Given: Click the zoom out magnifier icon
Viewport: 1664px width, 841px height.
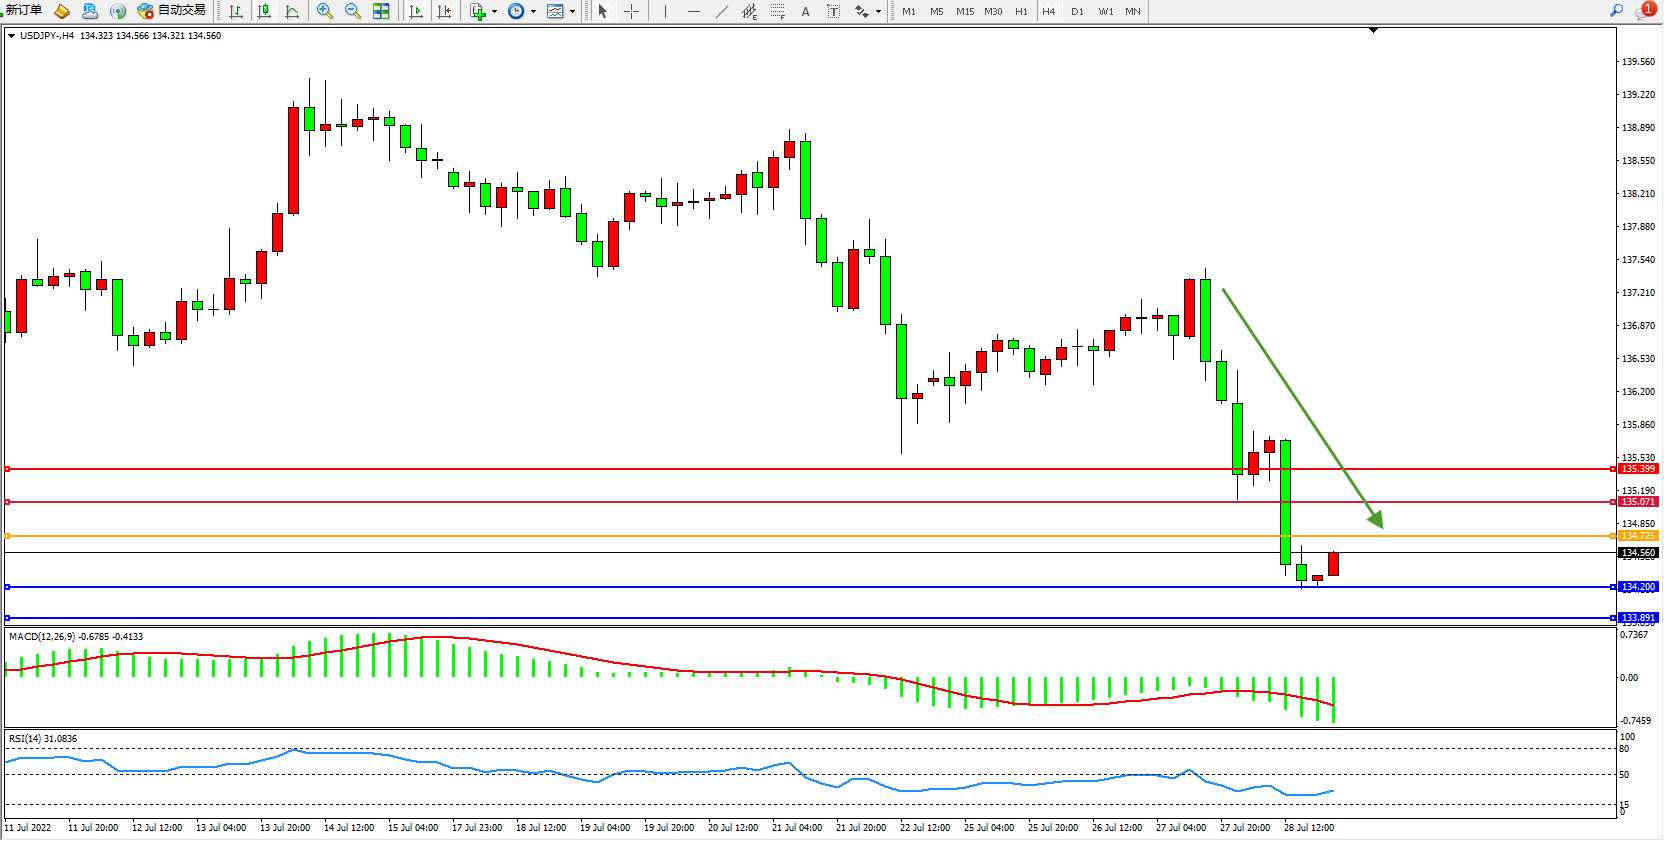Looking at the screenshot, I should tap(353, 11).
